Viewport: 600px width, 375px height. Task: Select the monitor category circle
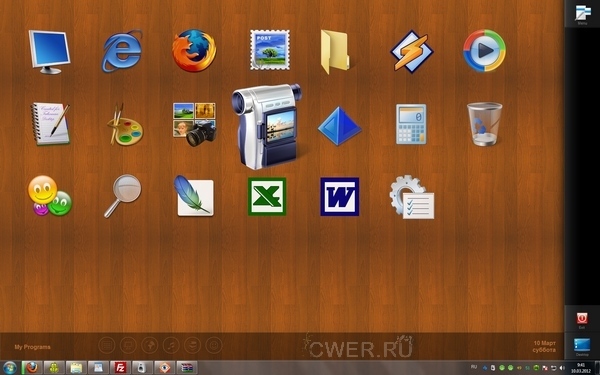tap(128, 345)
